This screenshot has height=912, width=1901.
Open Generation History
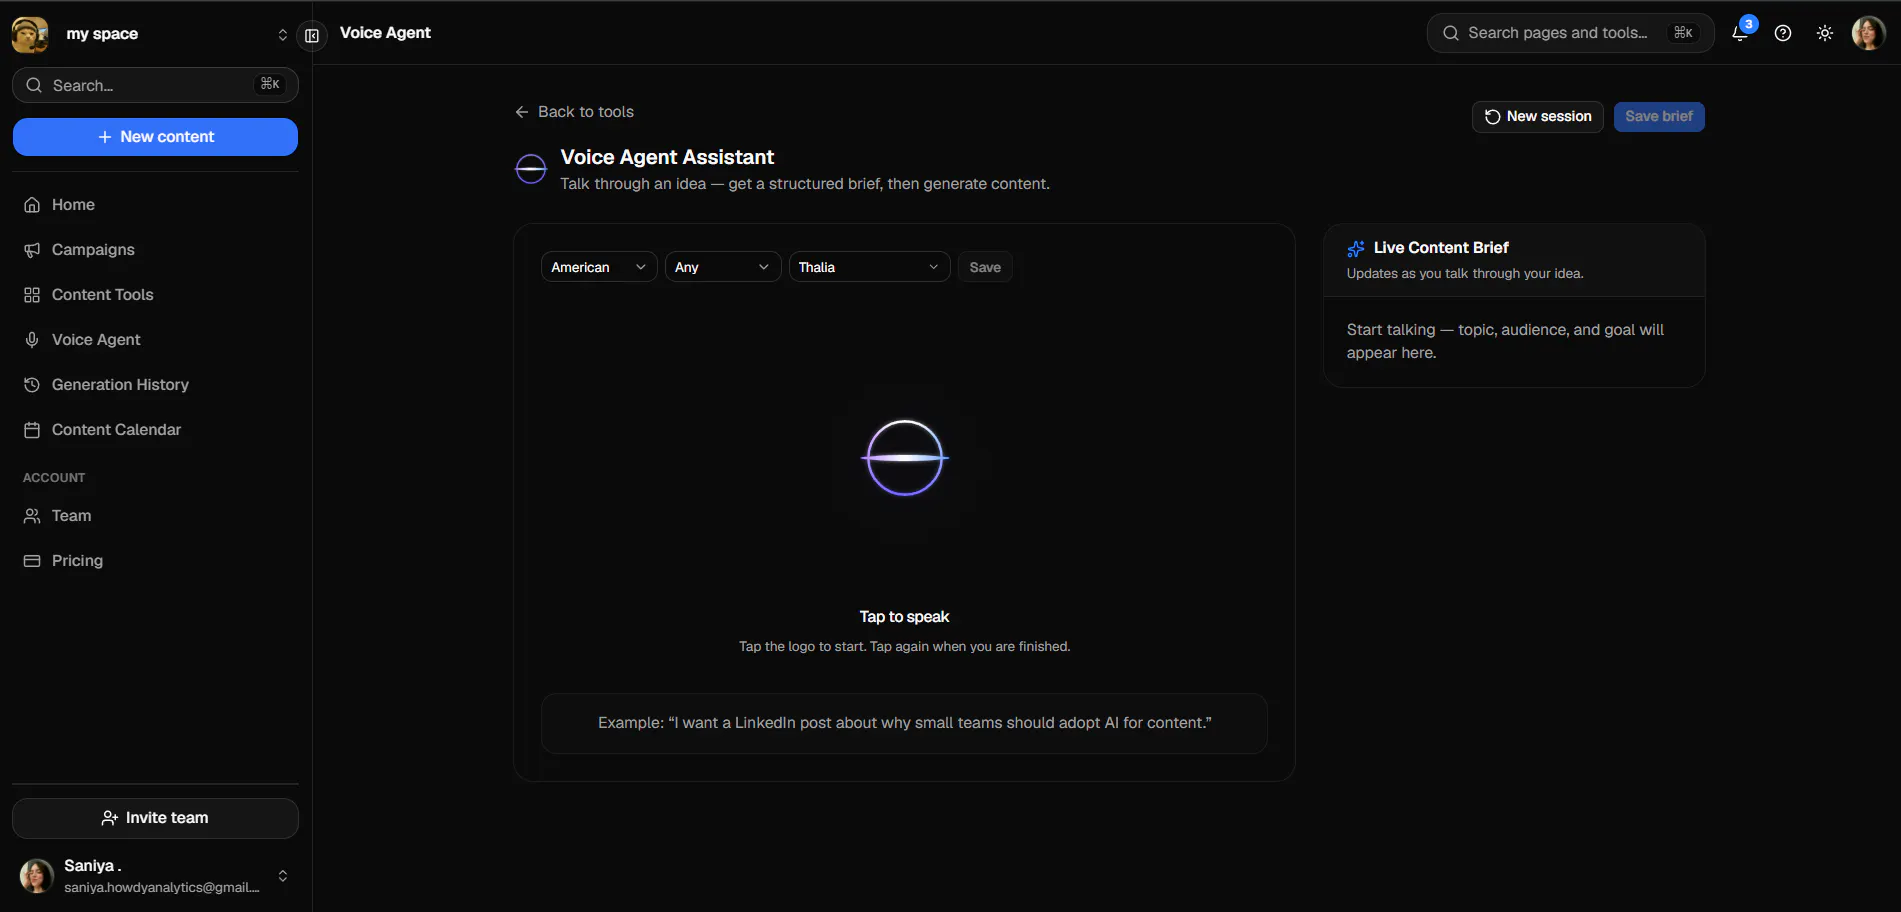pos(155,385)
